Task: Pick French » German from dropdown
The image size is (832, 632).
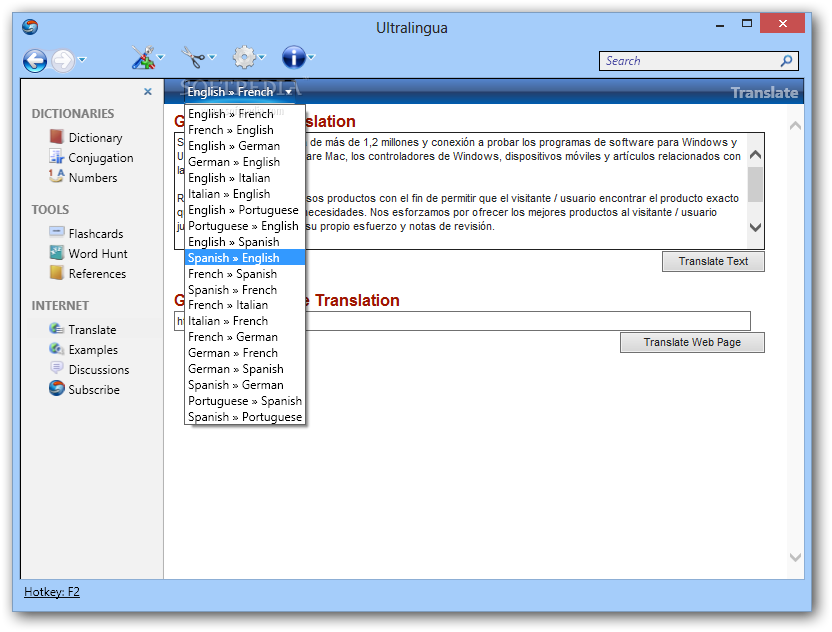Action: coord(245,336)
